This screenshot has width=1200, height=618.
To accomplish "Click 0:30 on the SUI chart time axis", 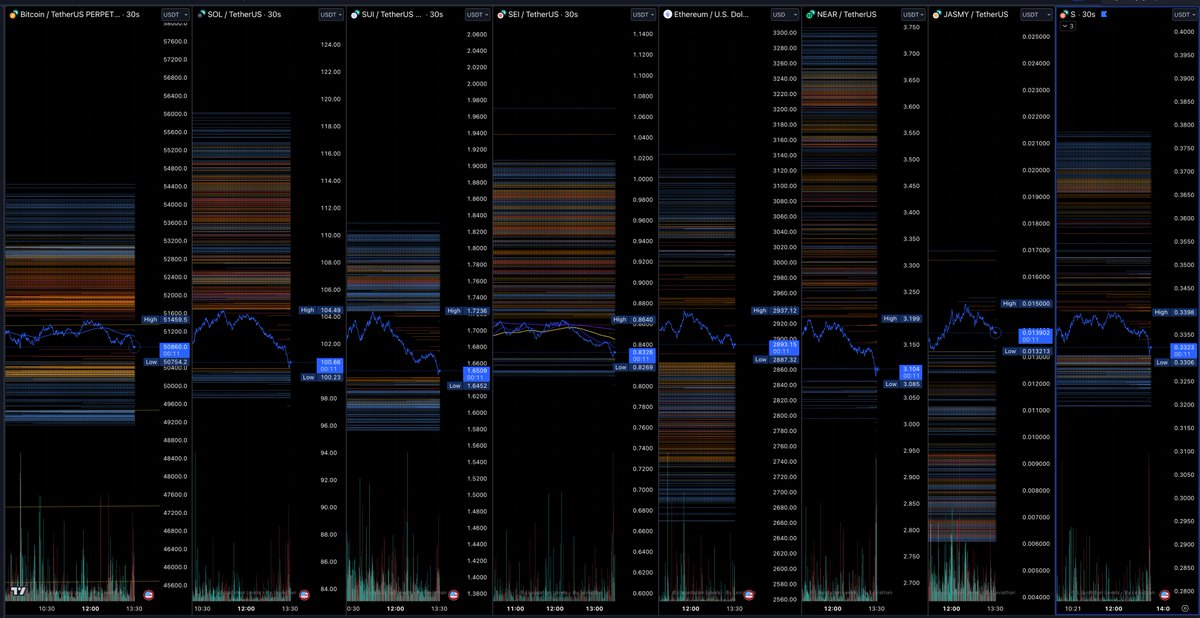I will (x=354, y=608).
